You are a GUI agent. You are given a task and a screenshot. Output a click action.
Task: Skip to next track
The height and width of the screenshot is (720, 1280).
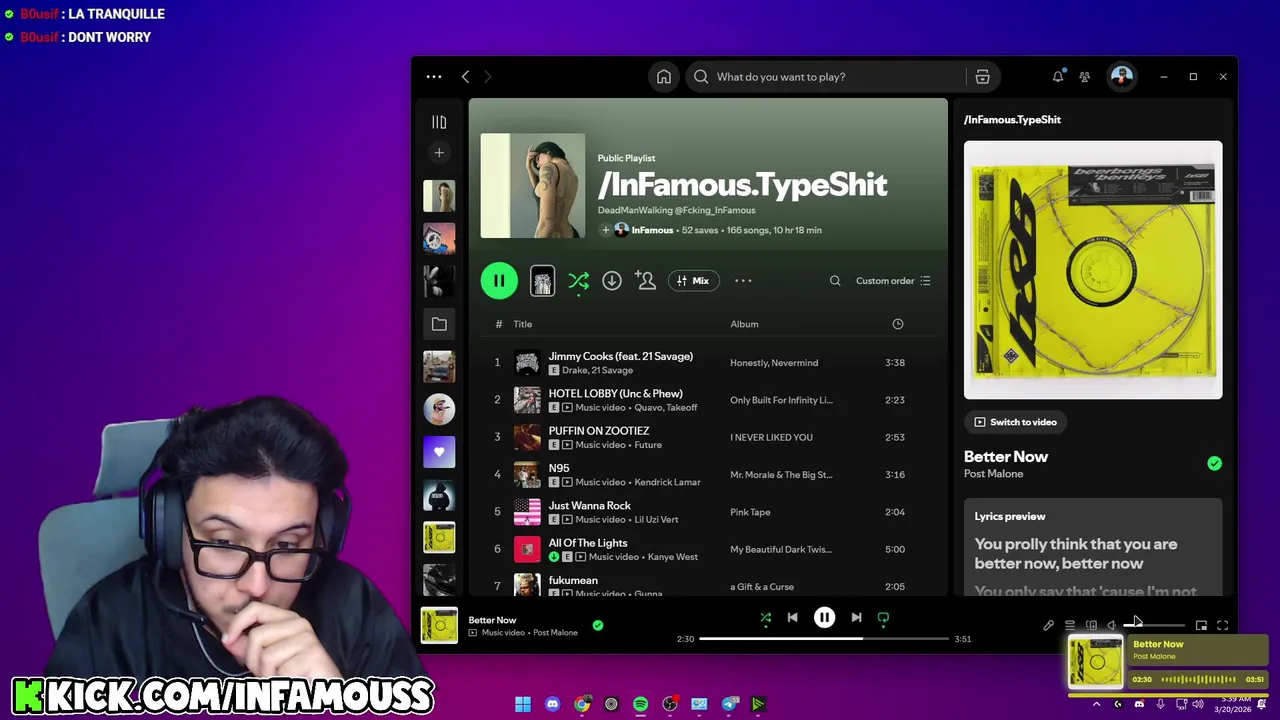click(x=856, y=618)
